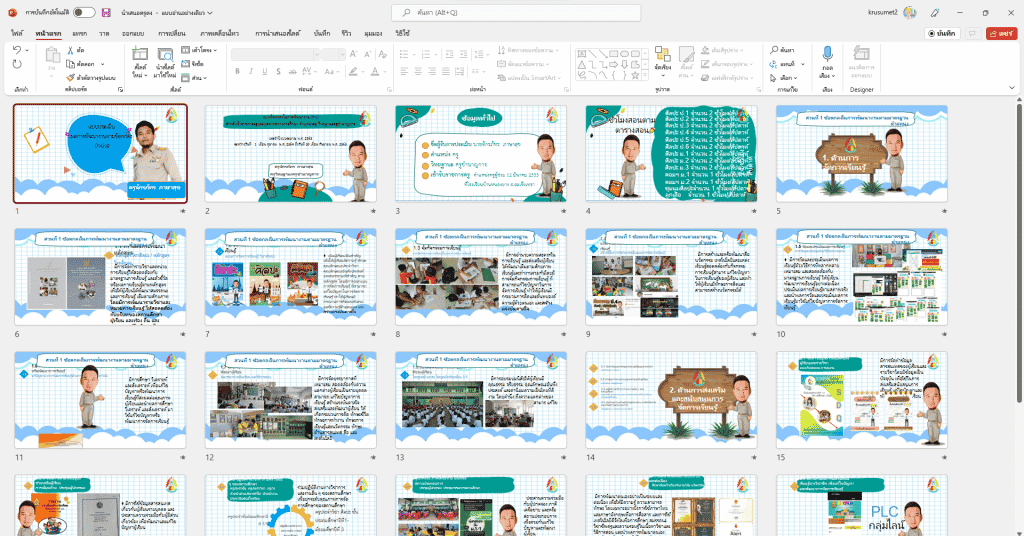Click the Save icon in title bar

(106, 12)
